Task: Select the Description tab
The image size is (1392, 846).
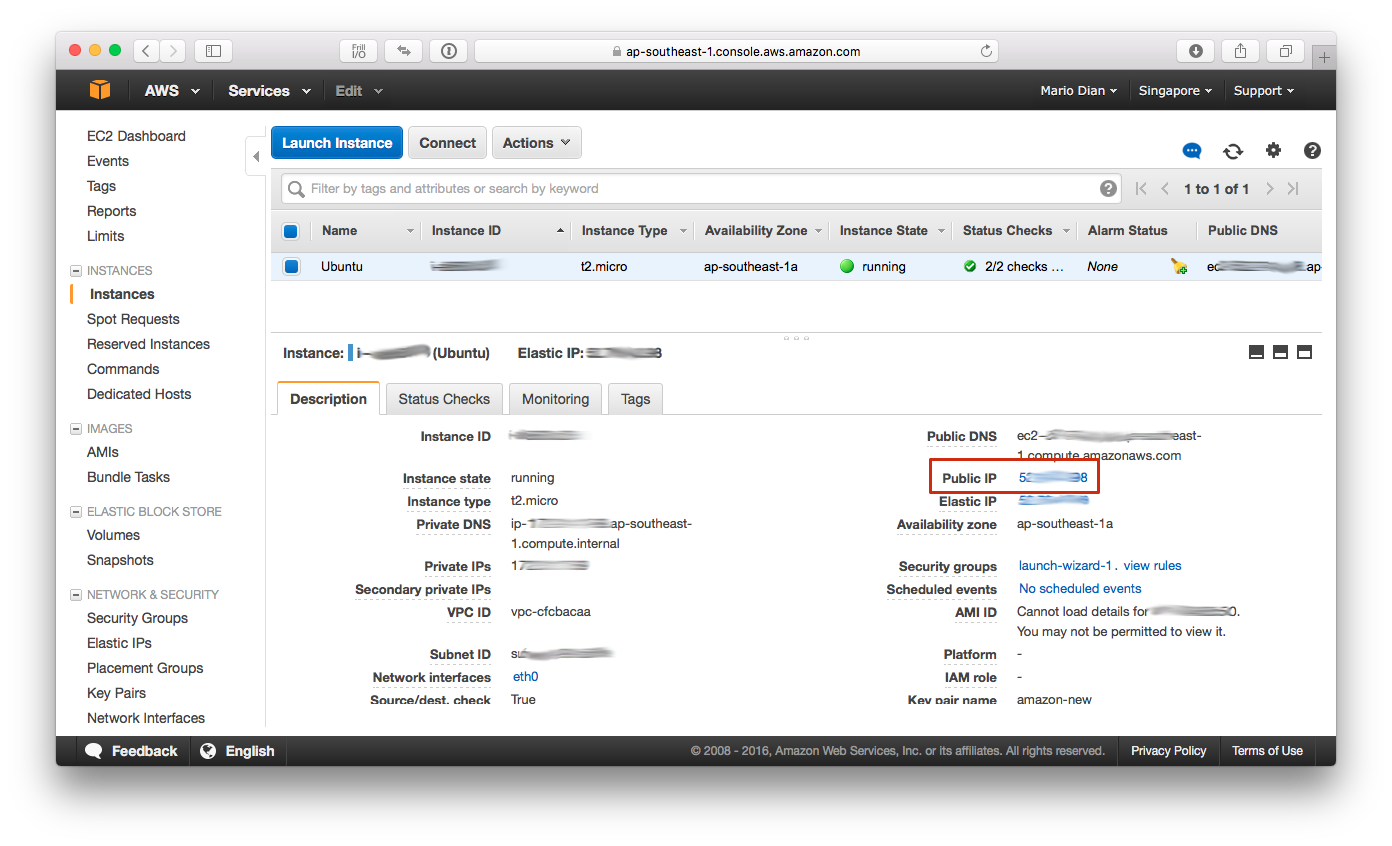Action: (x=328, y=398)
